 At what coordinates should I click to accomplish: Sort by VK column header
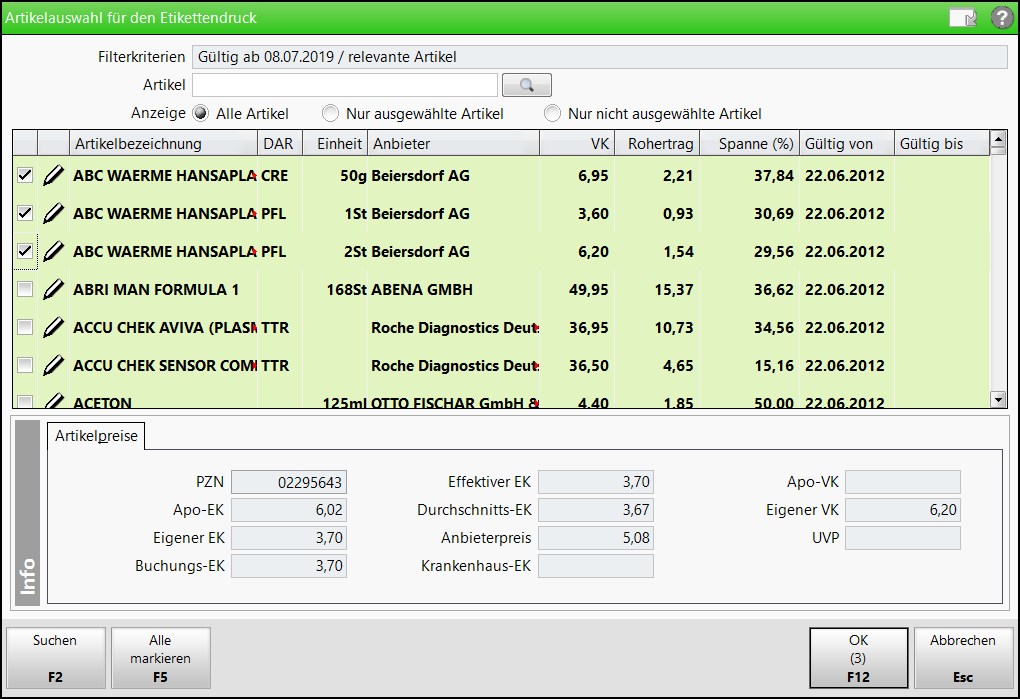pos(577,144)
